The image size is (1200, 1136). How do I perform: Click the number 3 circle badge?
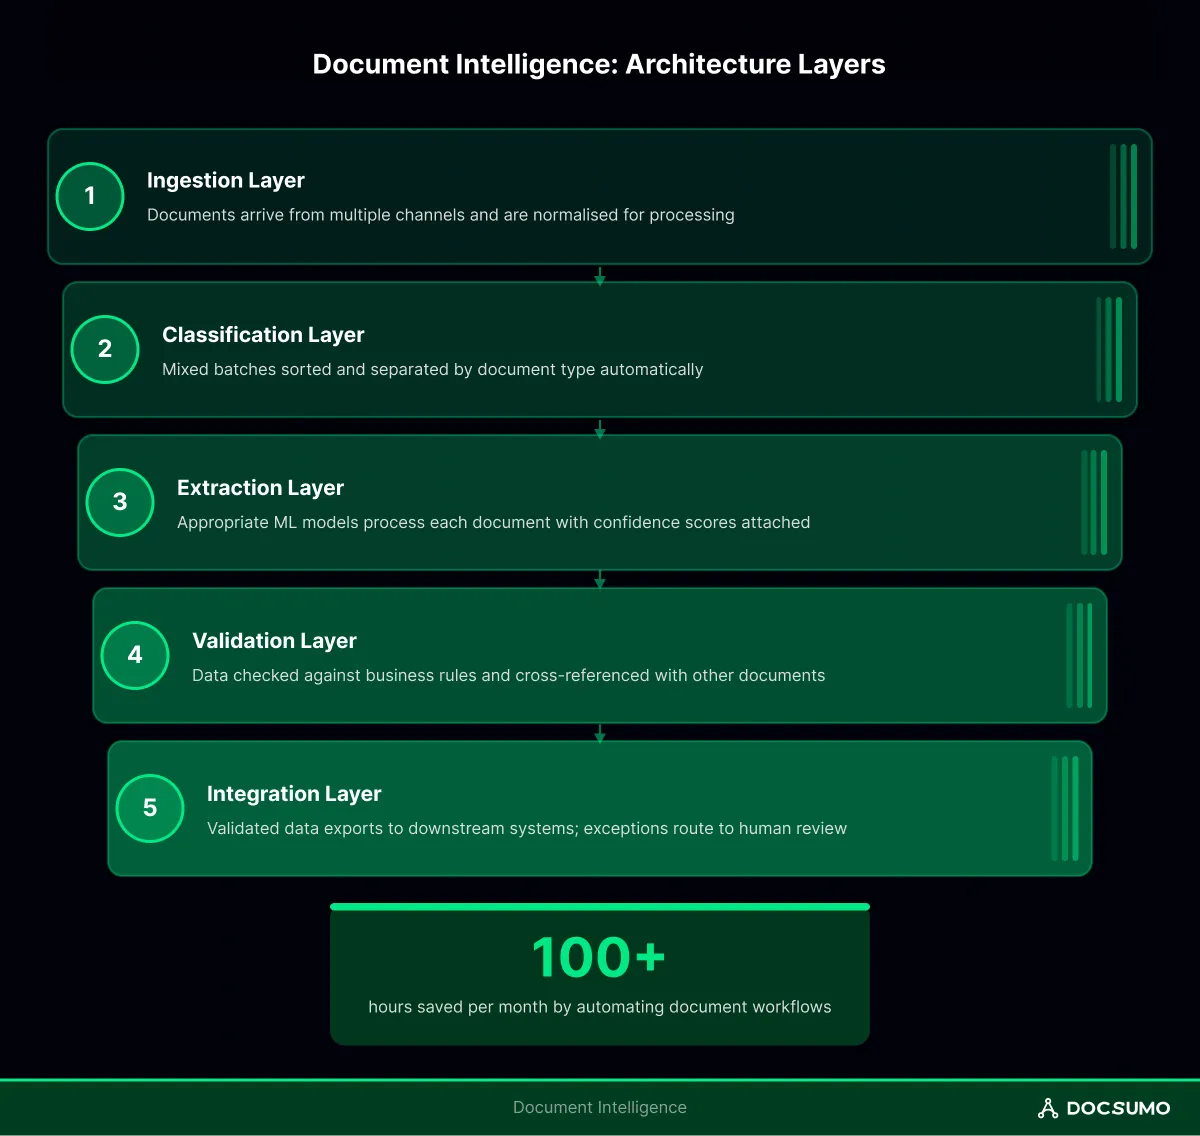pyautogui.click(x=120, y=502)
